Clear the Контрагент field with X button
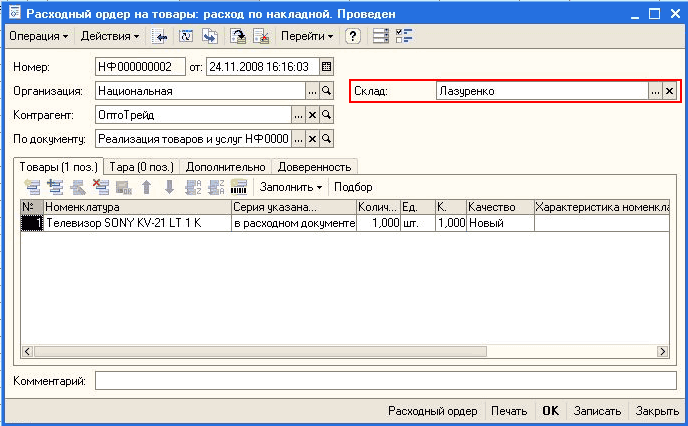This screenshot has height=426, width=688. 312,115
